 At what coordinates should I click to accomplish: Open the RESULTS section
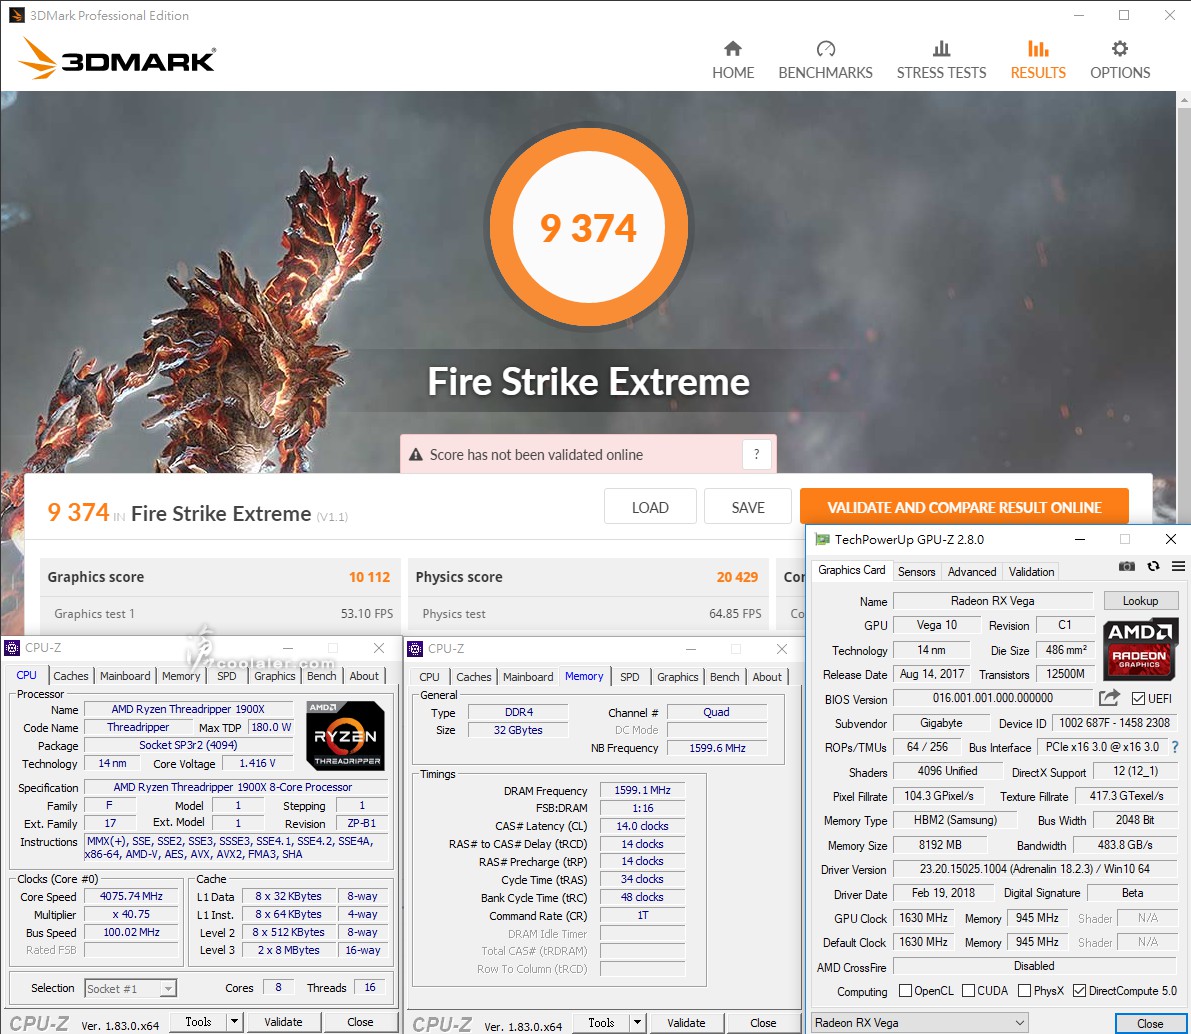(x=1038, y=60)
